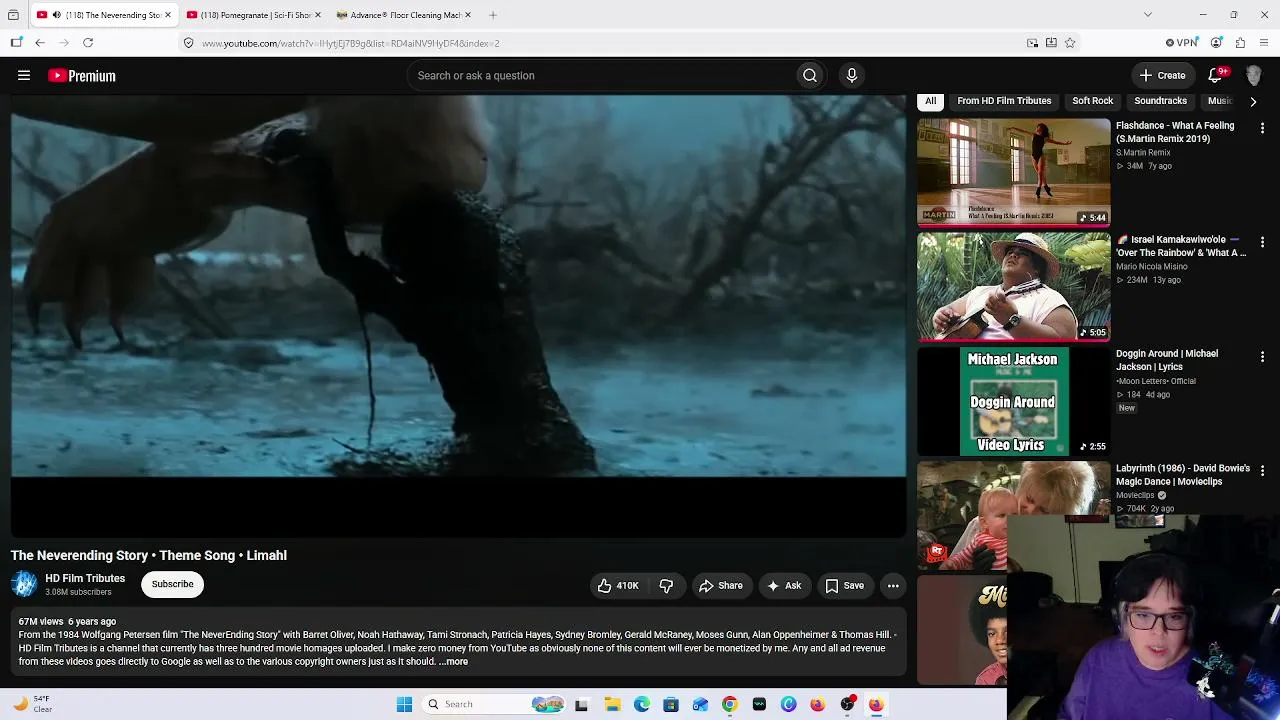
Task: Open OBS Studio from the taskbar
Action: tap(847, 704)
